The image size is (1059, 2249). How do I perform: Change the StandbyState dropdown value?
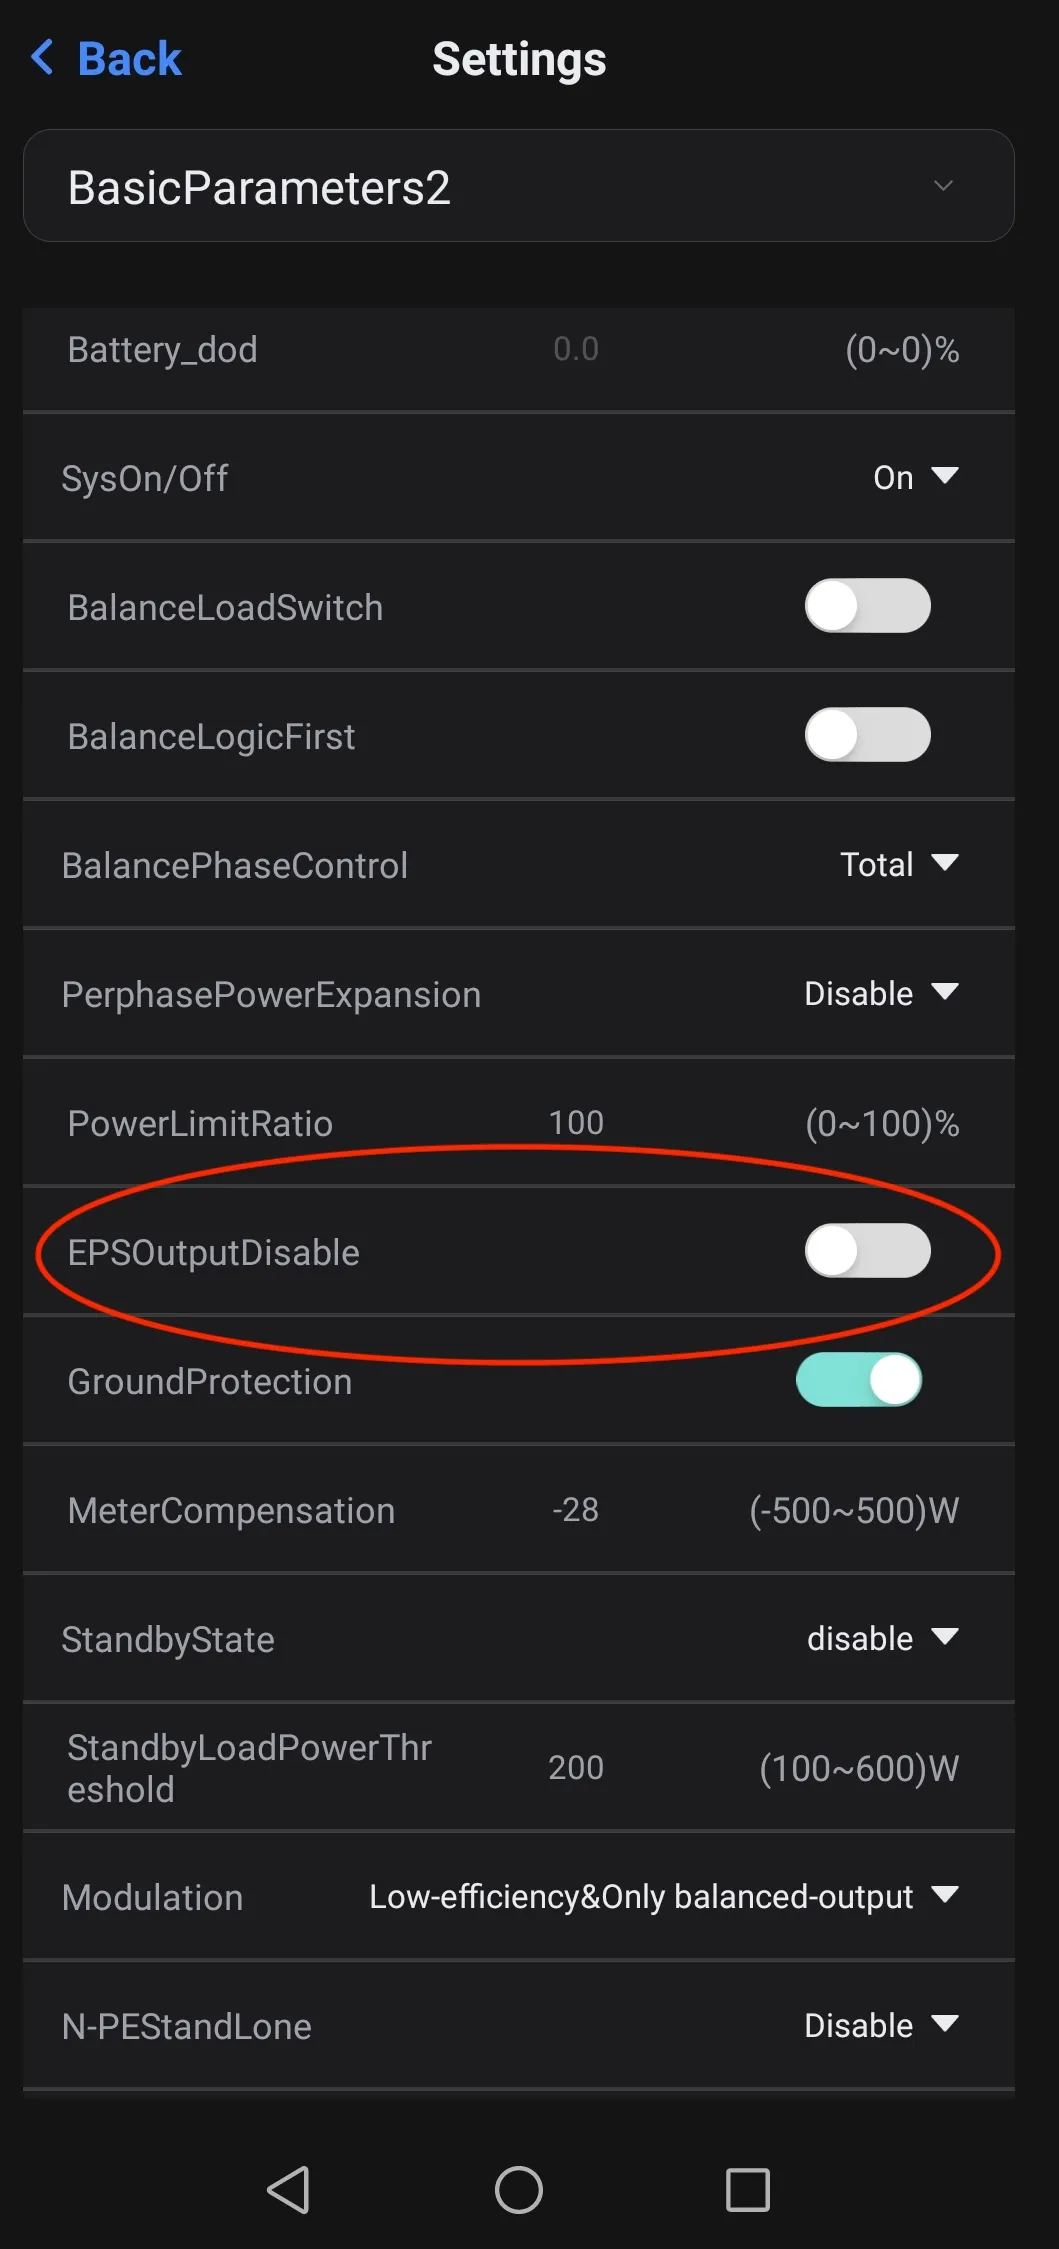(883, 1638)
